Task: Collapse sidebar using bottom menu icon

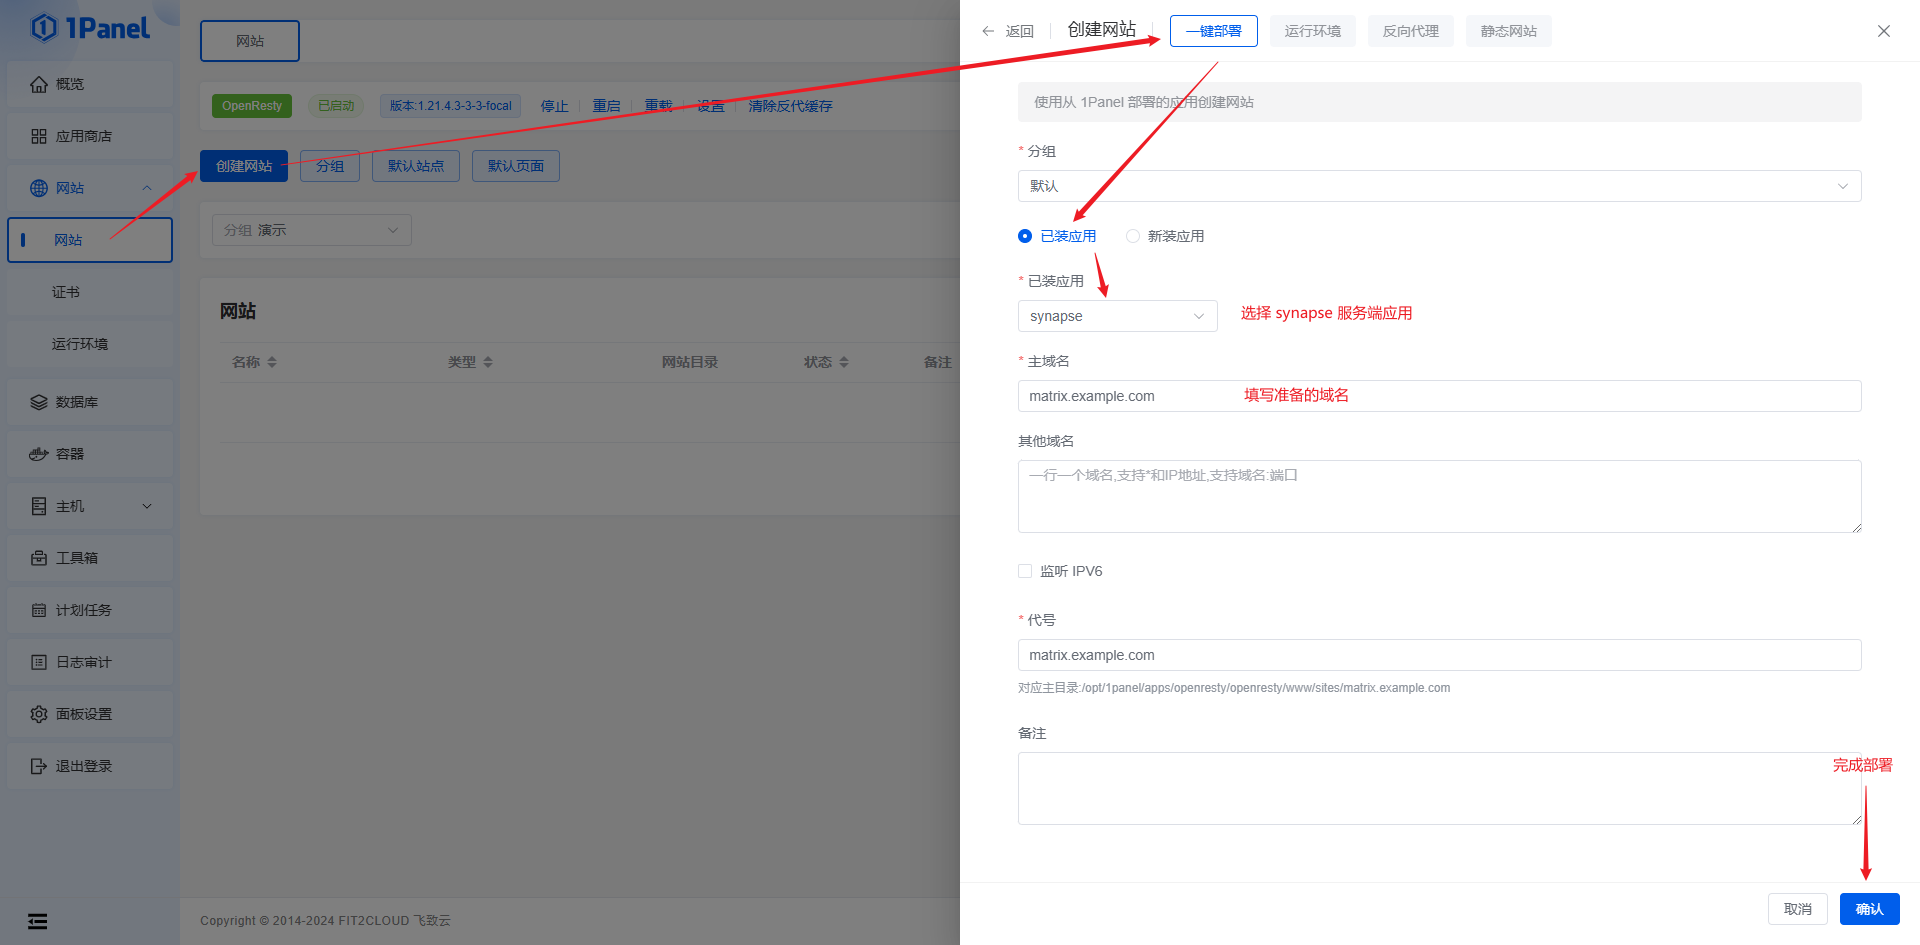Action: tap(38, 921)
